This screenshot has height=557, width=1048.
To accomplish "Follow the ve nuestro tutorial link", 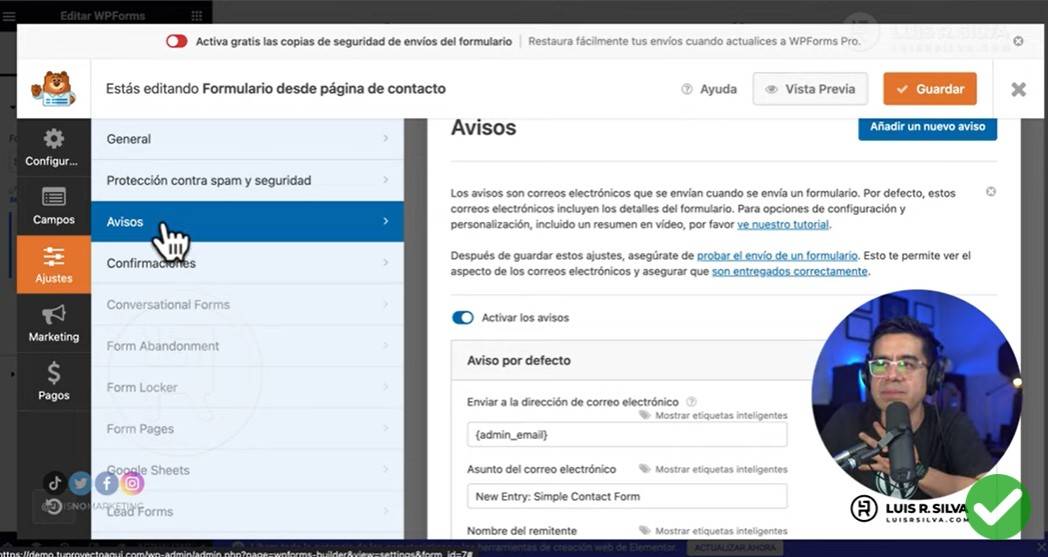I will tap(783, 225).
